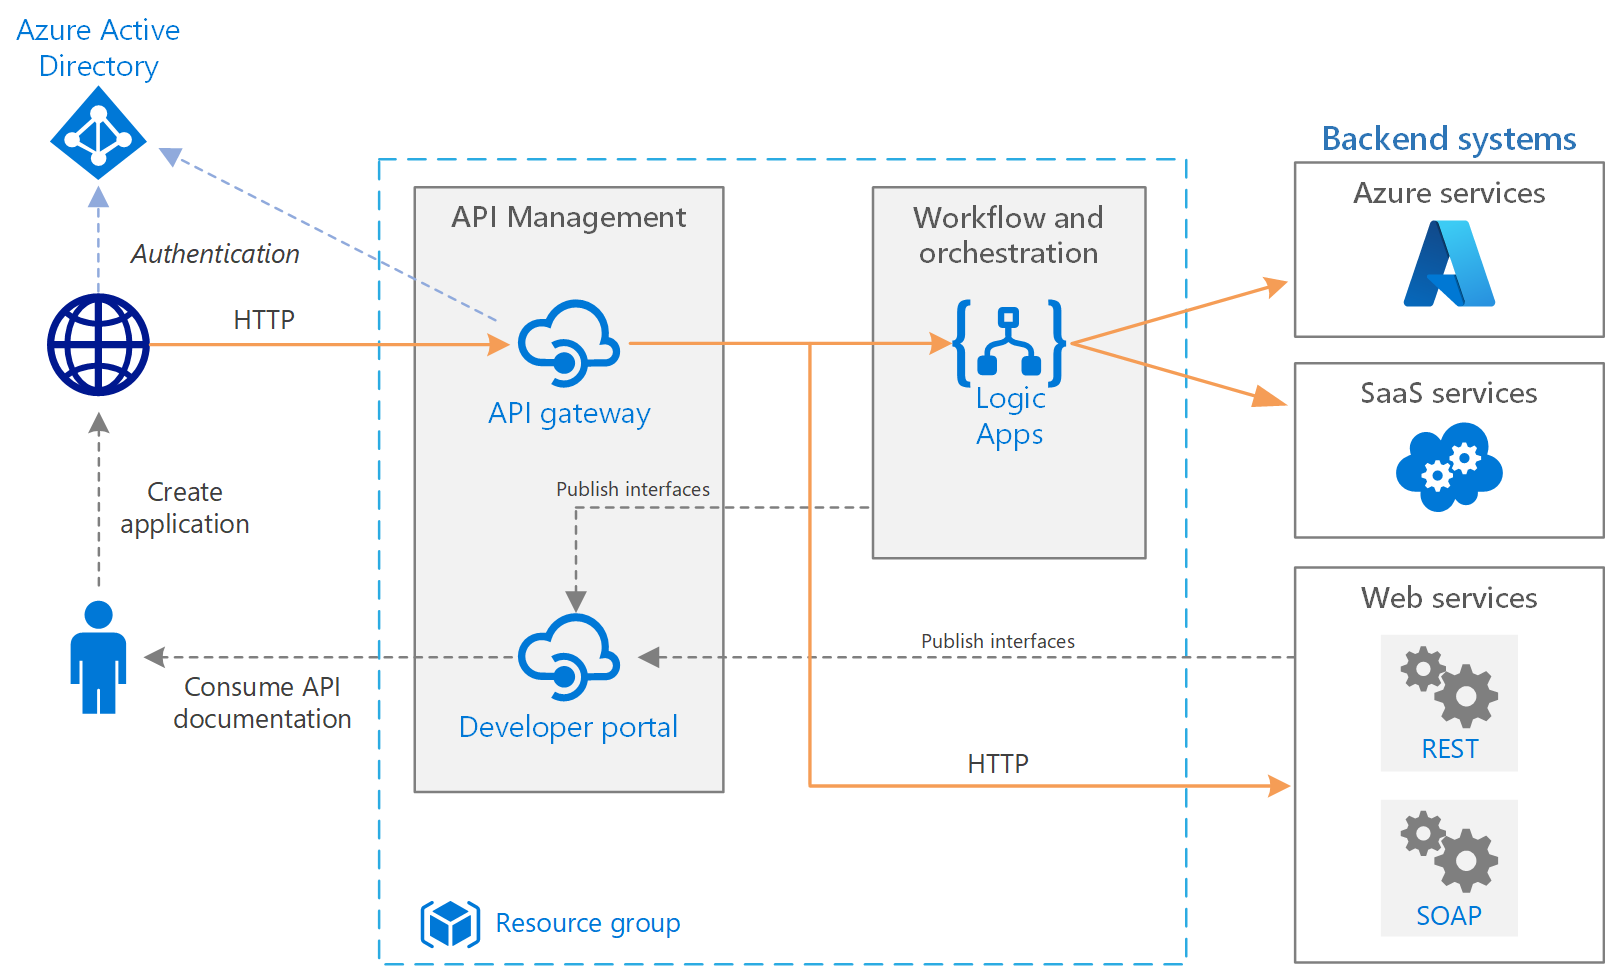Viewport: 1606px width, 966px height.
Task: Click the SOAP label
Action: 1449,915
